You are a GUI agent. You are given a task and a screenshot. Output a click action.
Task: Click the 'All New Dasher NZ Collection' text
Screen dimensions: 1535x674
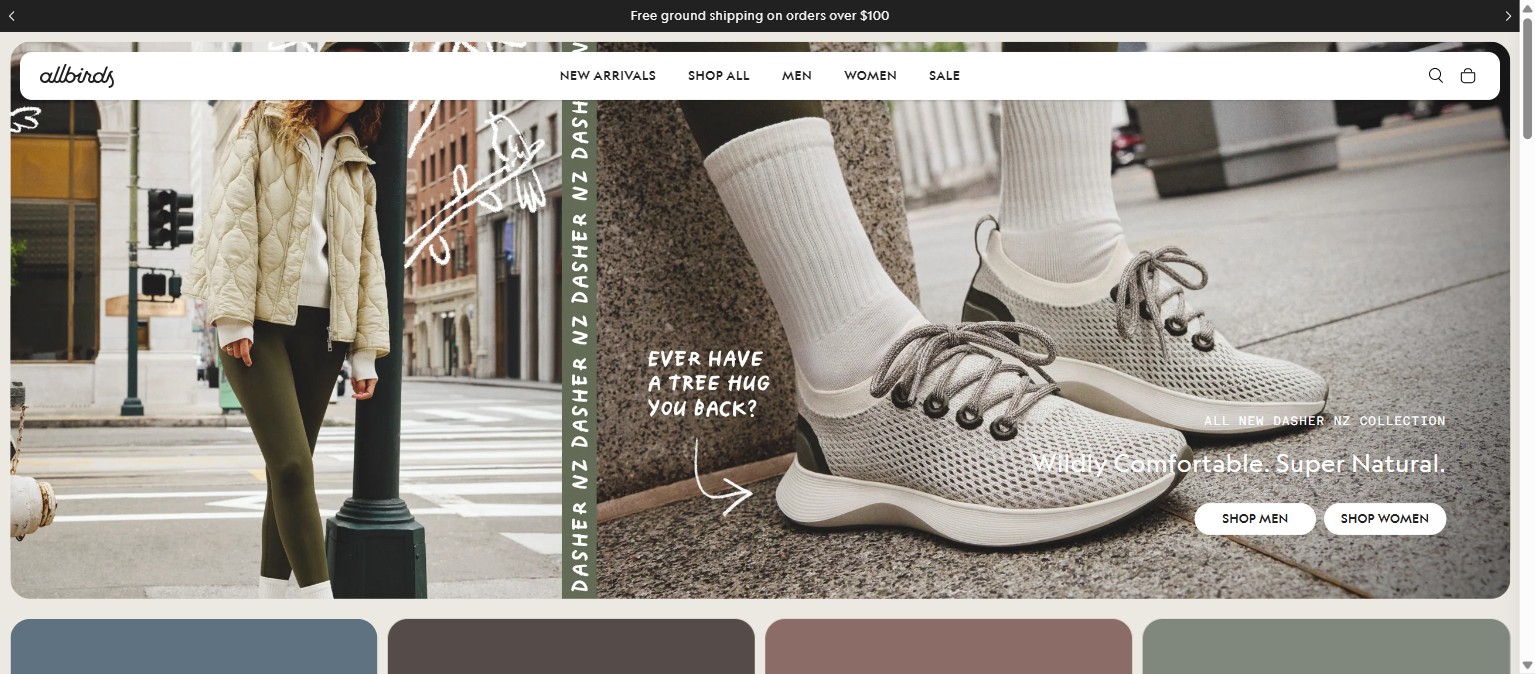[1325, 421]
